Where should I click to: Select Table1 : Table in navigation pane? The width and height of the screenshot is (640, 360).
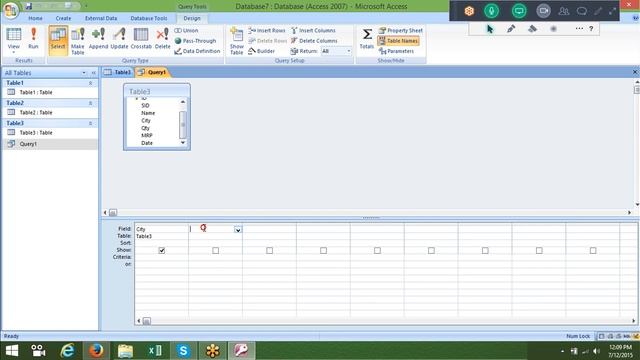(50, 92)
